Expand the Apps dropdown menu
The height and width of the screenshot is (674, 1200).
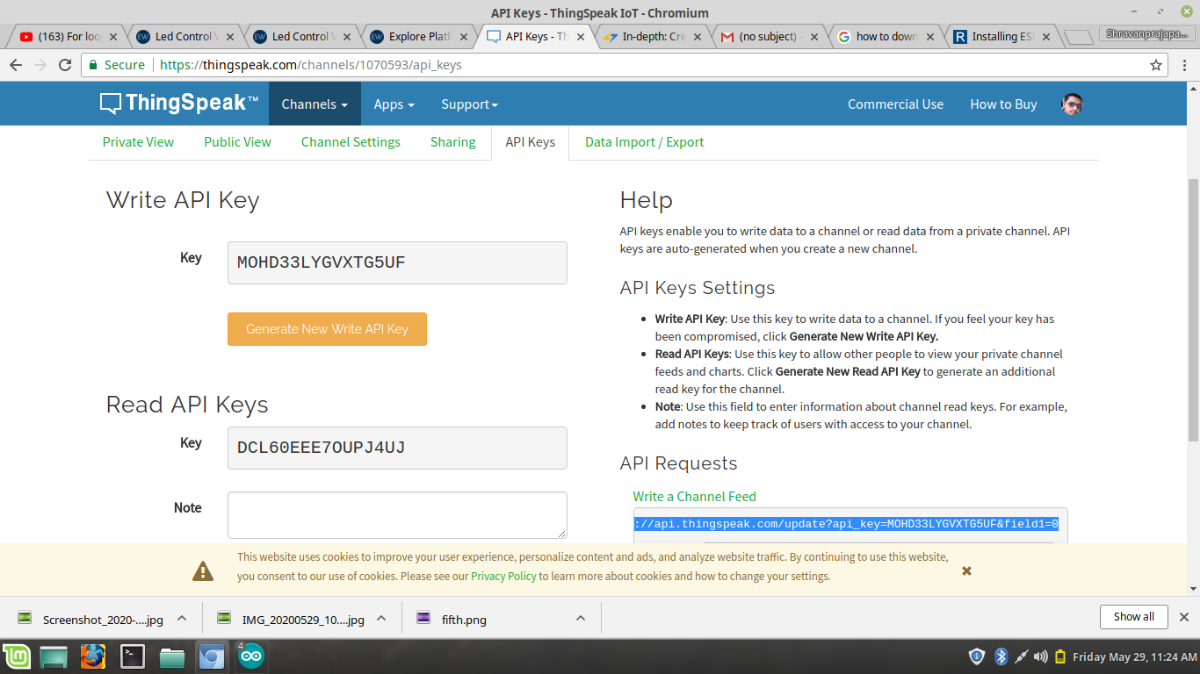coord(393,104)
